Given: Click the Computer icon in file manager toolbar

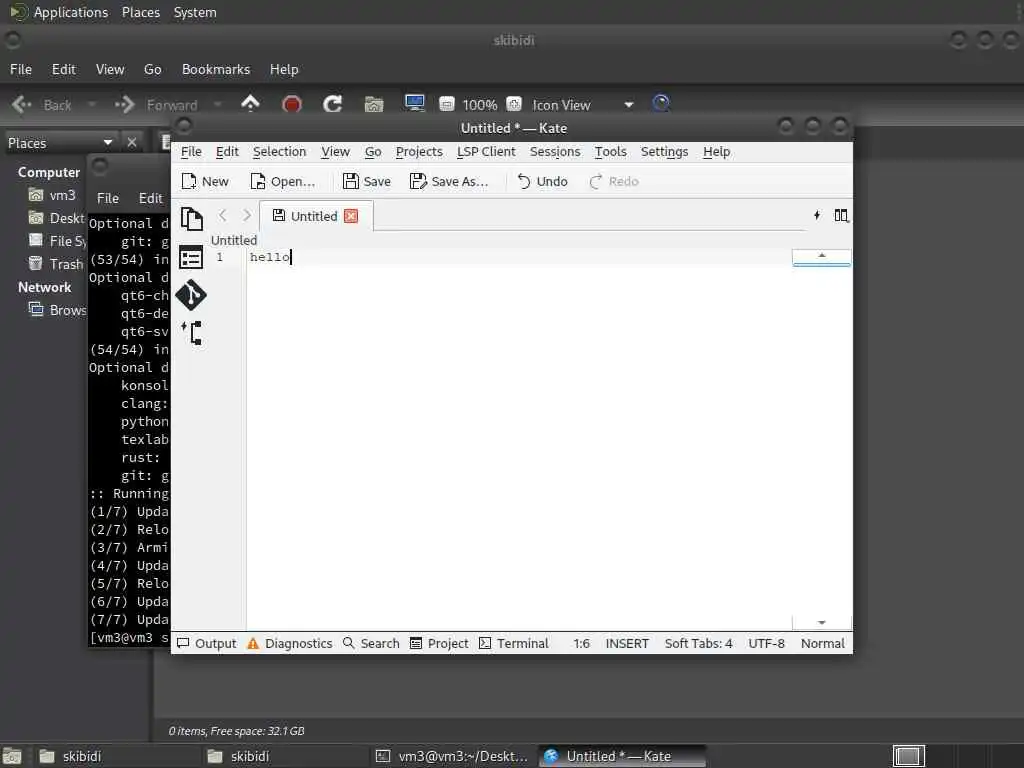Looking at the screenshot, I should tap(415, 103).
